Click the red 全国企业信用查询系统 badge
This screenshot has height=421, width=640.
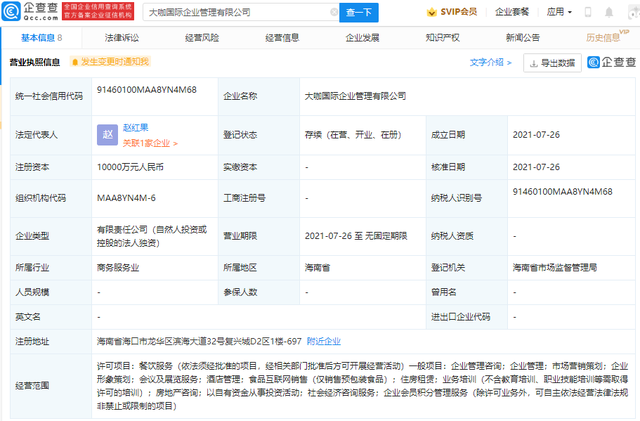pos(98,11)
